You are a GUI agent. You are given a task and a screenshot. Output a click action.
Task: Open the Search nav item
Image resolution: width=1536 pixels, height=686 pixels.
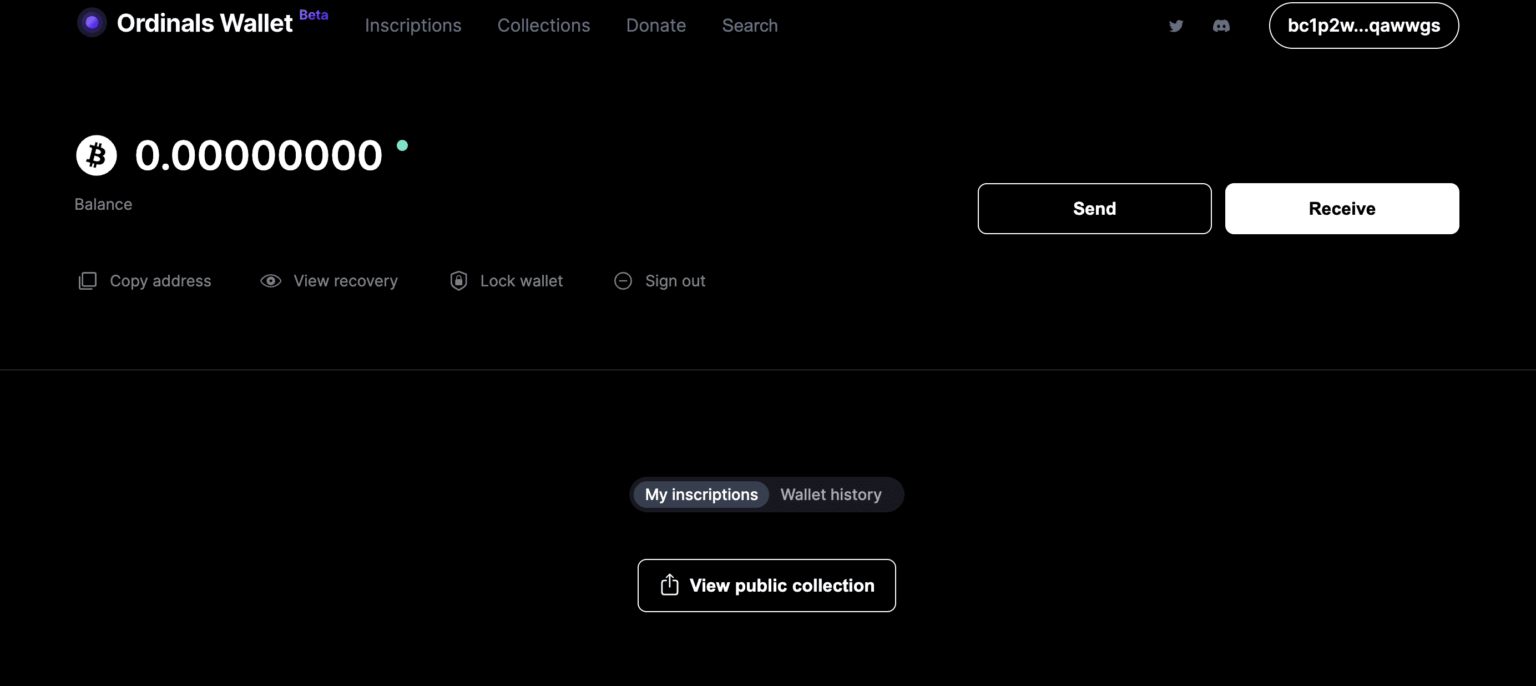750,26
